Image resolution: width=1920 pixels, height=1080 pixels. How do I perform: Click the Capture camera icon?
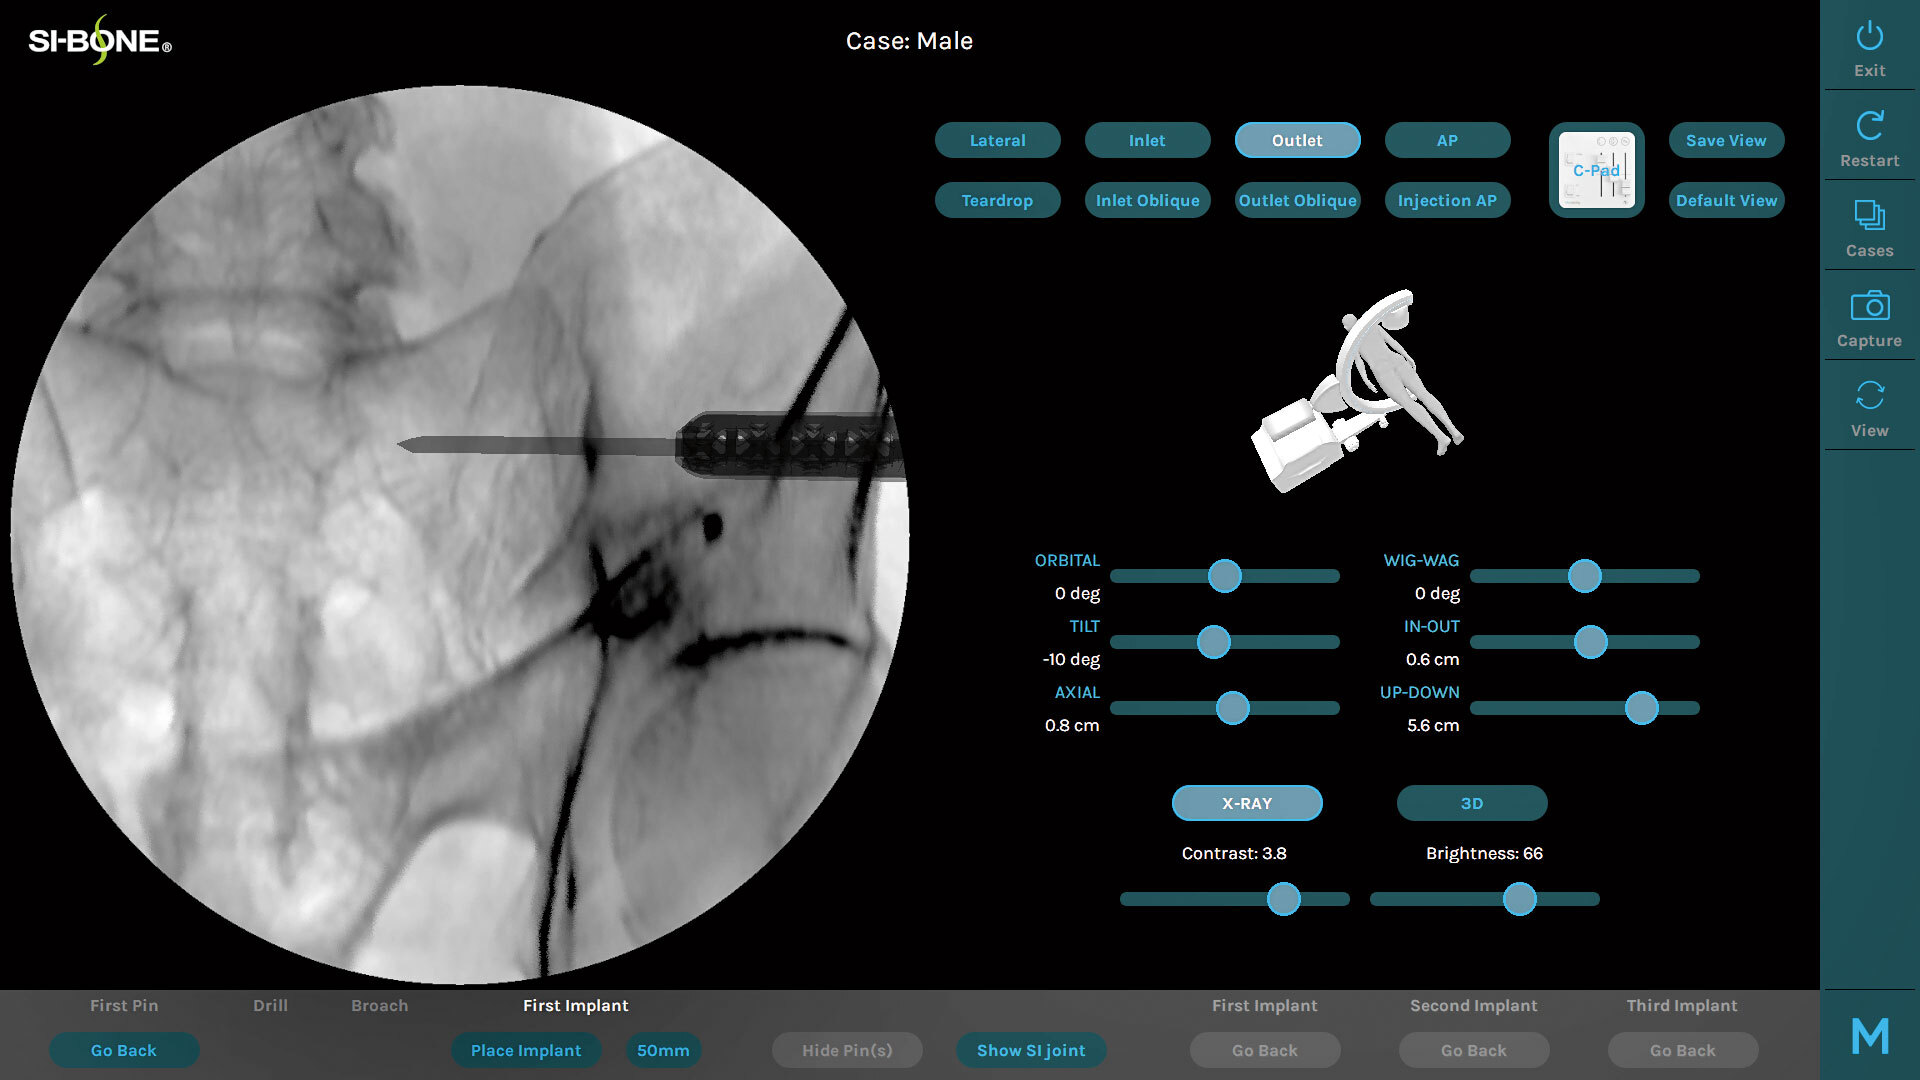tap(1869, 307)
